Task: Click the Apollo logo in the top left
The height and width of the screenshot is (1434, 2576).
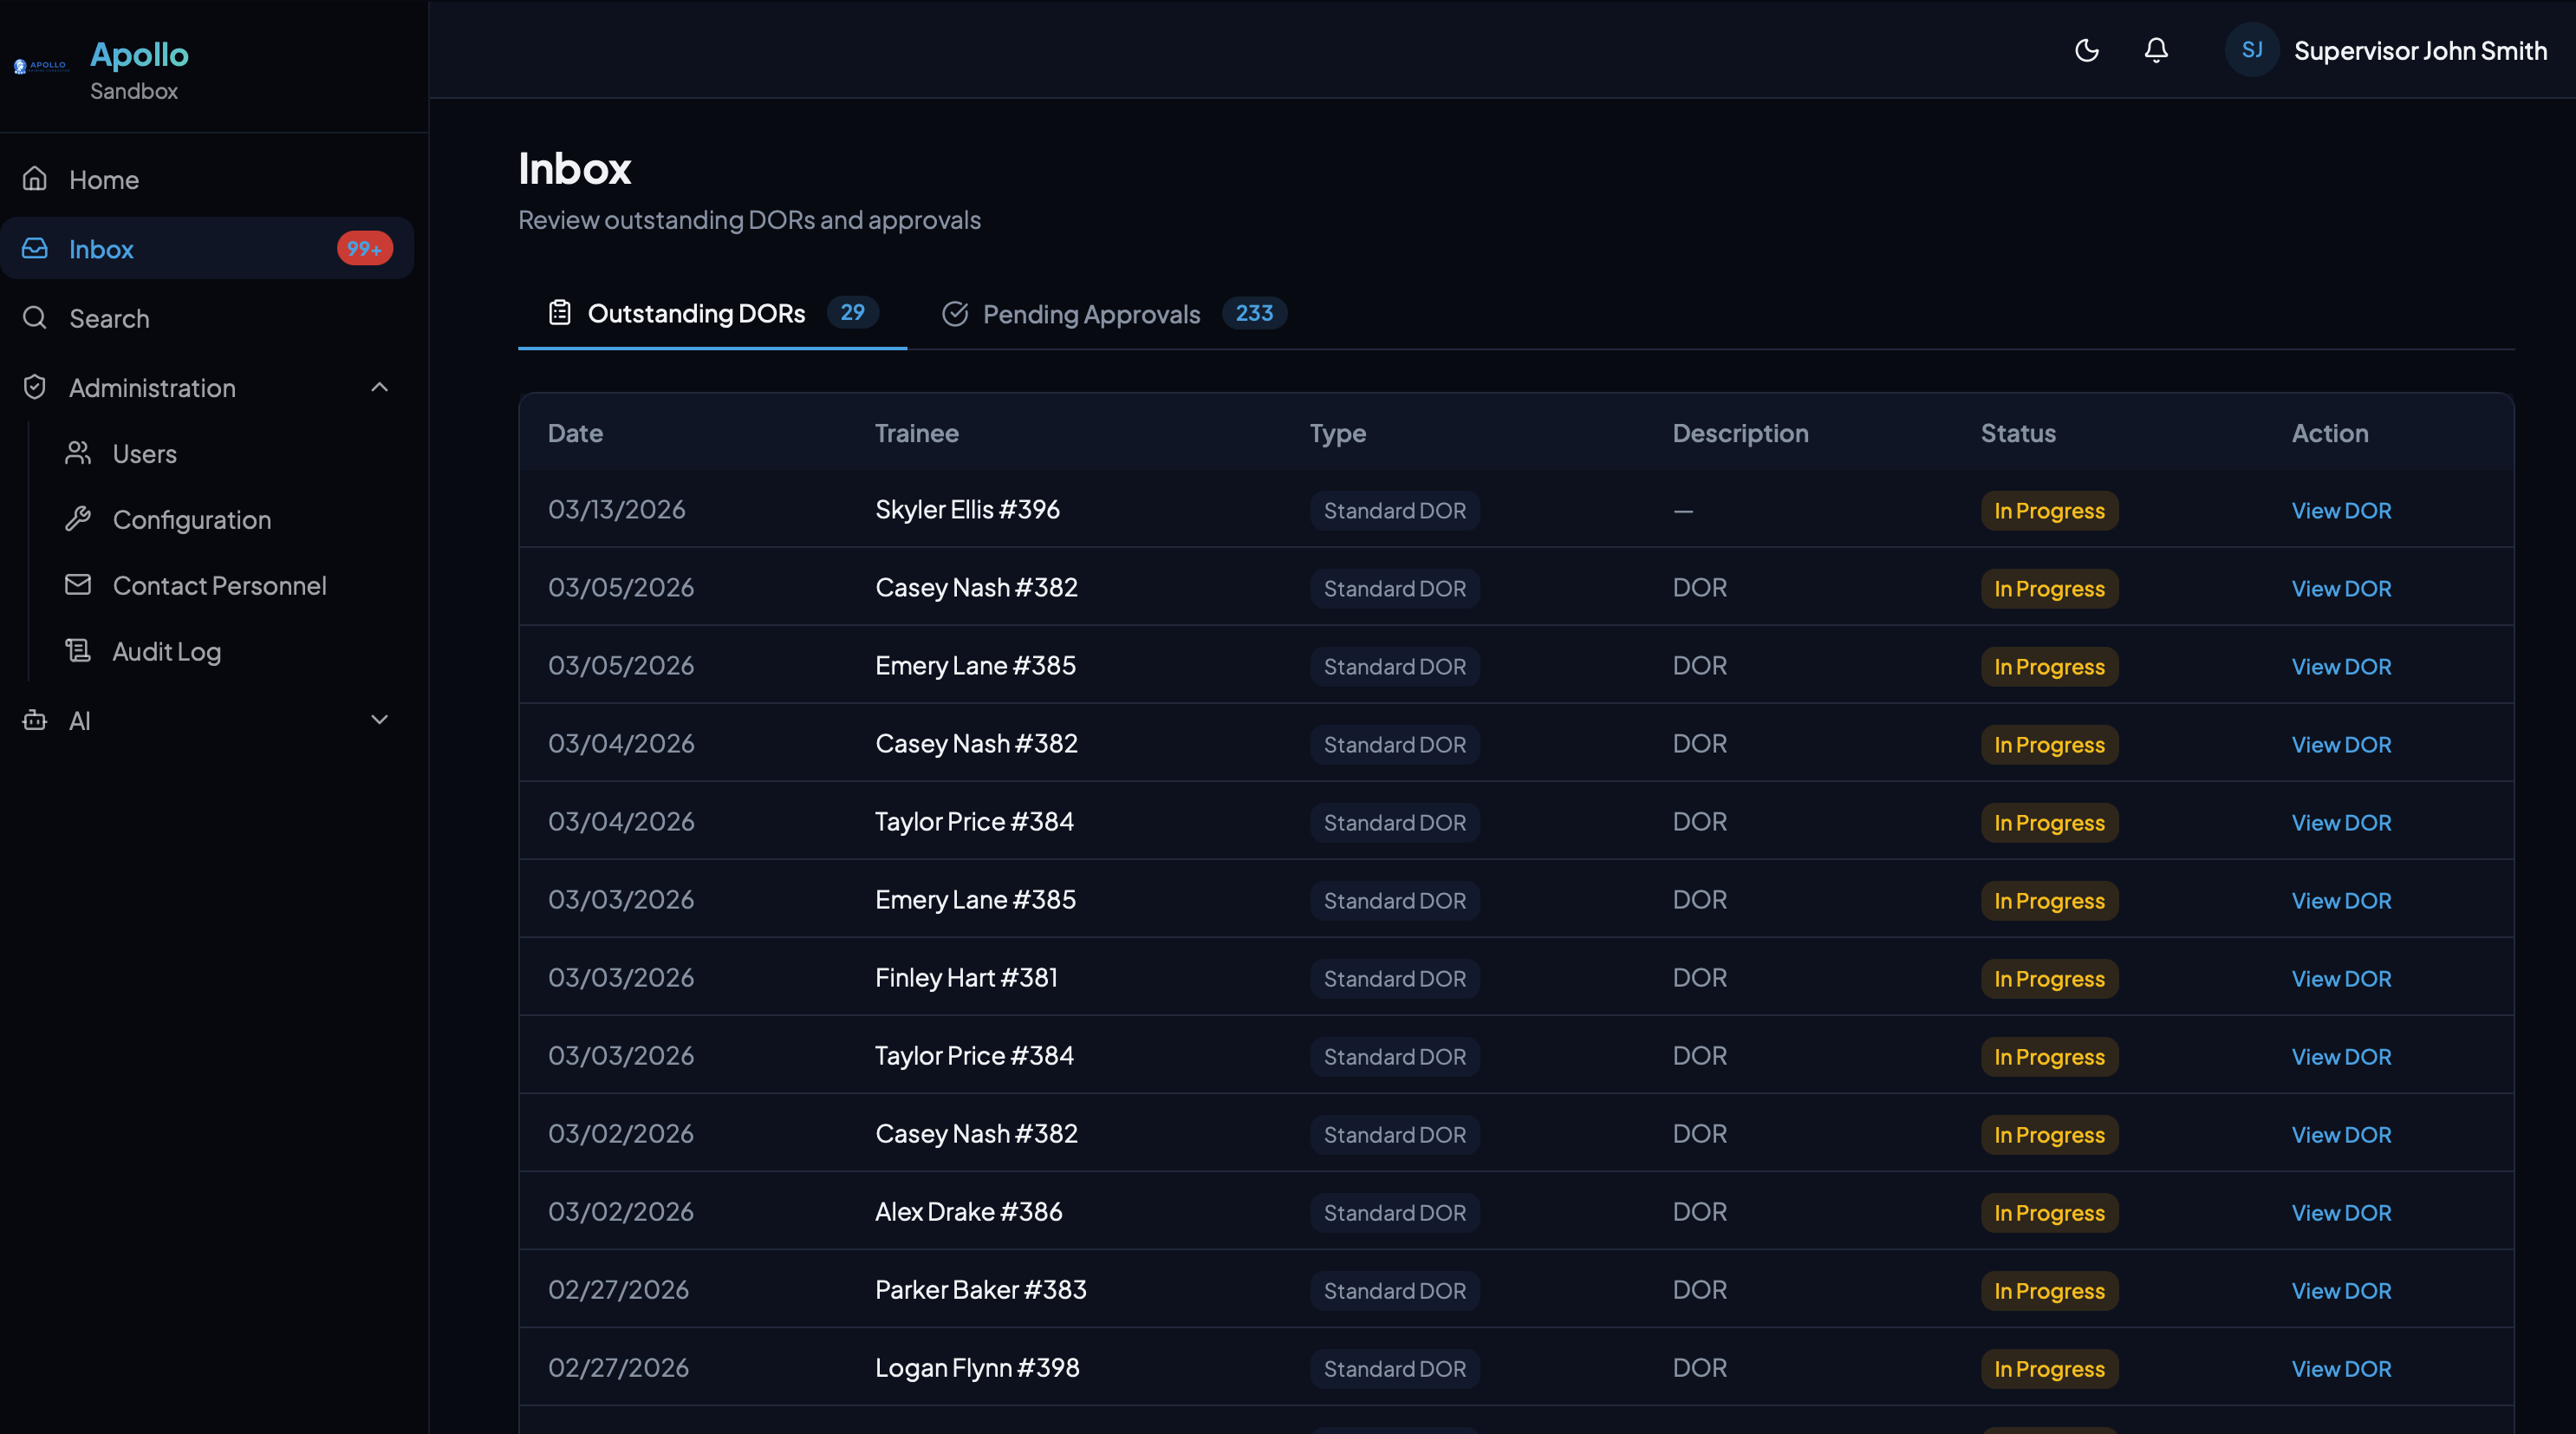Action: pos(40,66)
